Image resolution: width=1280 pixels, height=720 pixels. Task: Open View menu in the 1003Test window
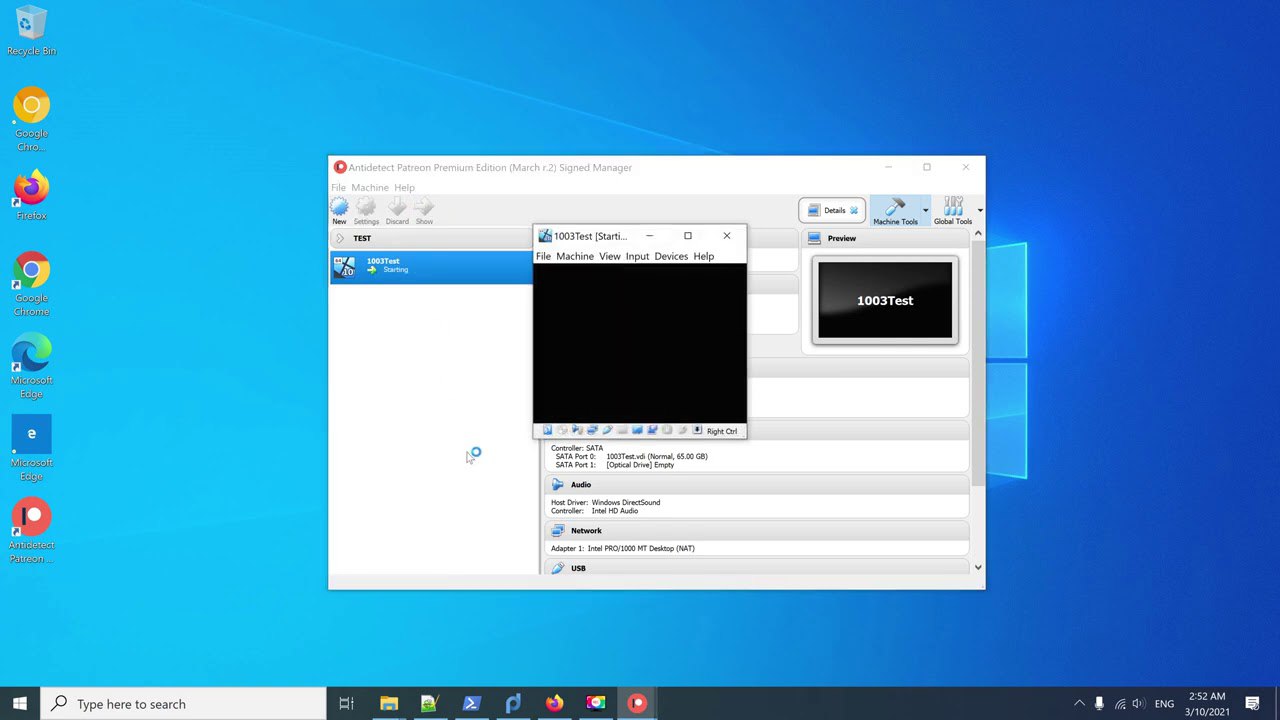coord(609,256)
